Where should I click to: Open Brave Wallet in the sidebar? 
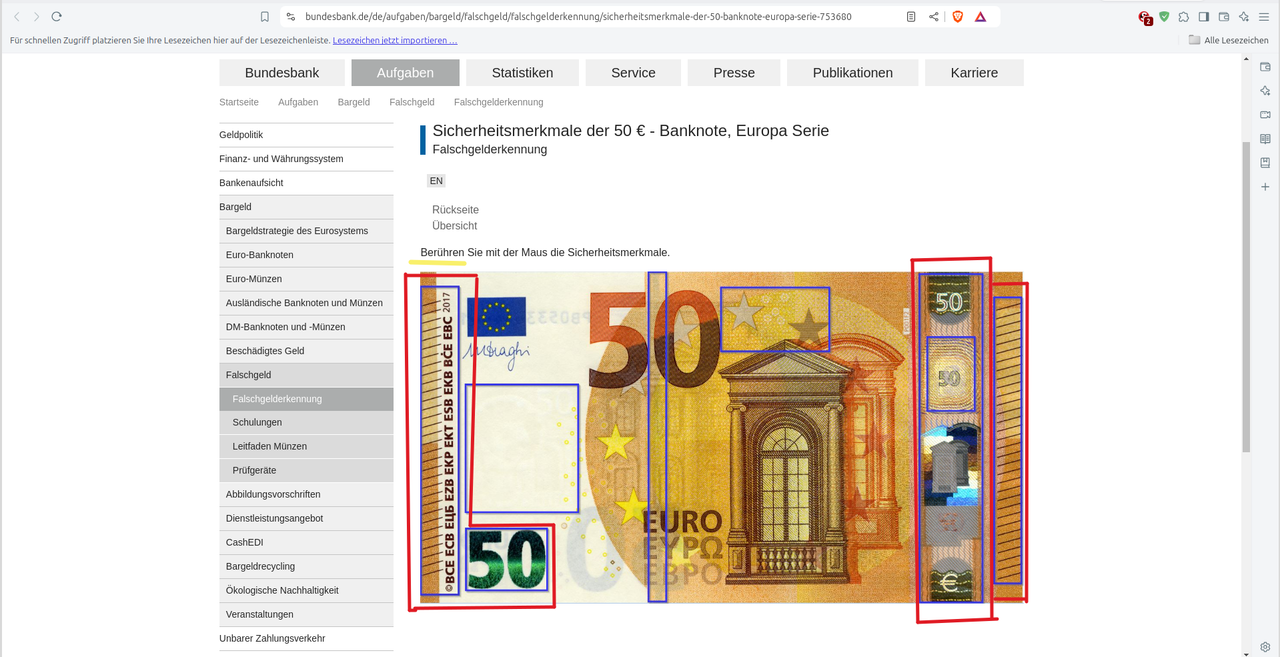(x=1265, y=67)
